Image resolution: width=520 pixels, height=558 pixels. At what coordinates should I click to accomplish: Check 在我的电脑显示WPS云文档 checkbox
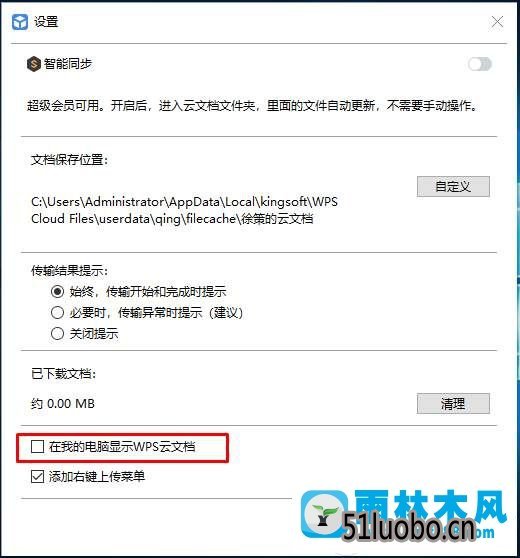pos(37,446)
